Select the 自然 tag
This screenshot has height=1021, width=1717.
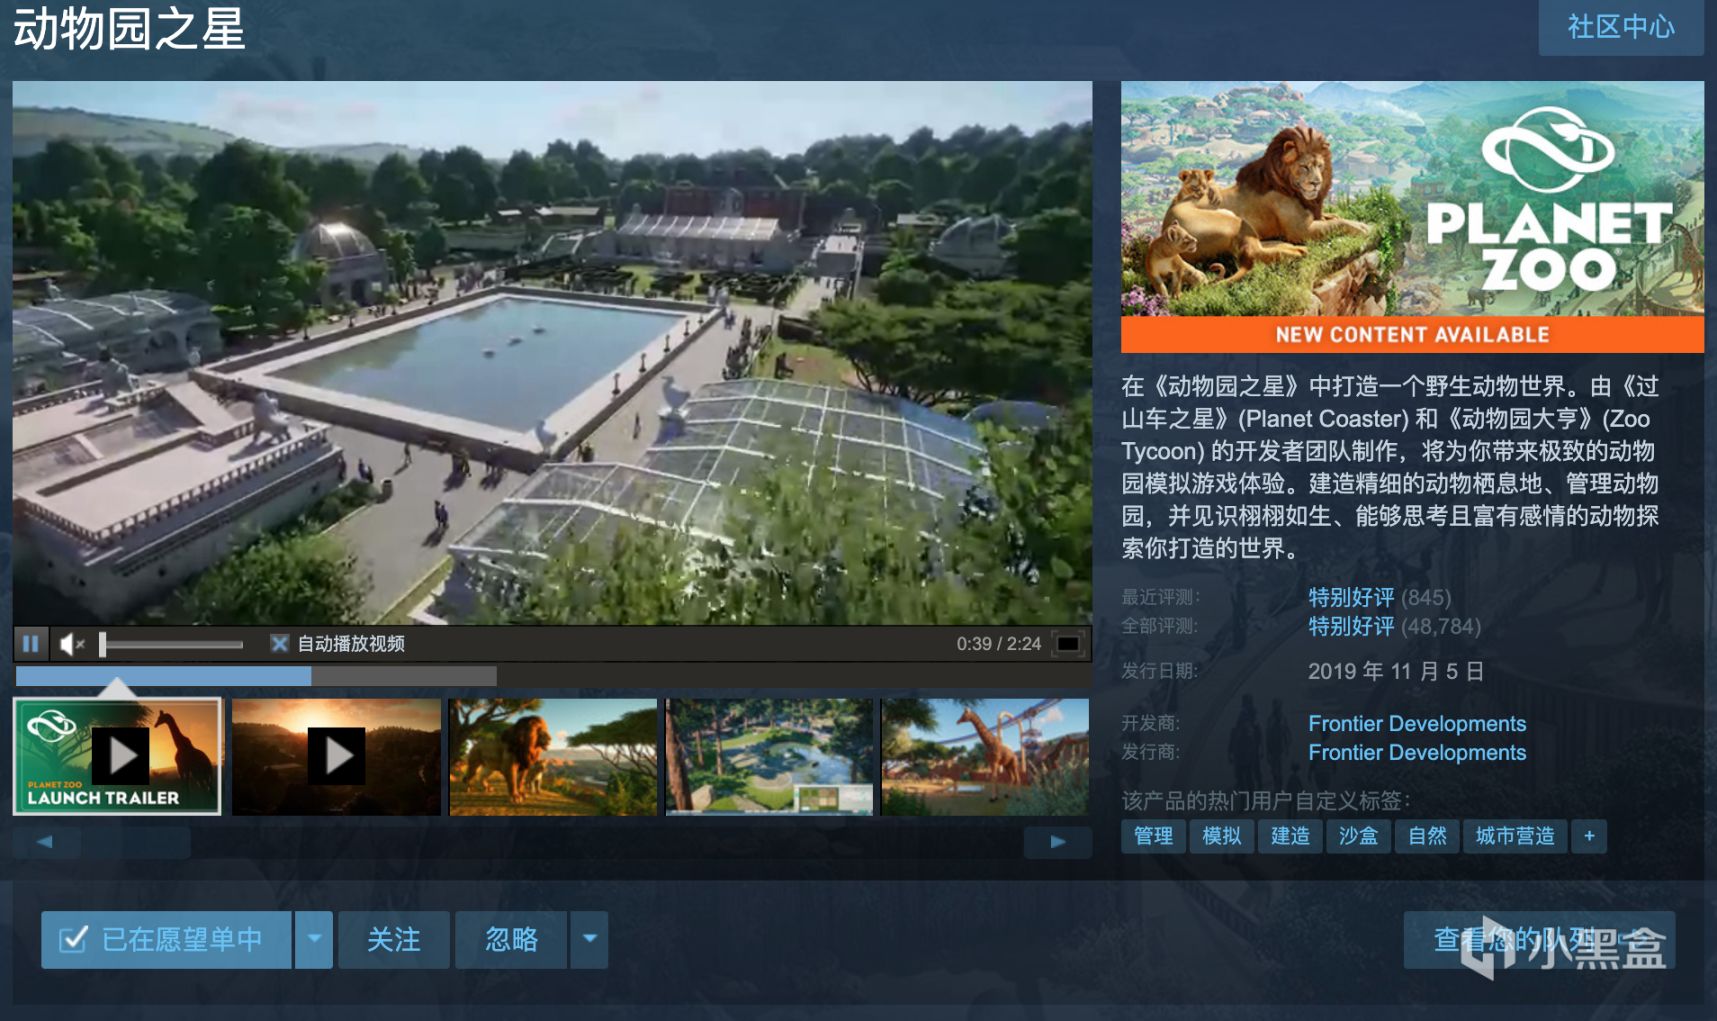[1427, 836]
